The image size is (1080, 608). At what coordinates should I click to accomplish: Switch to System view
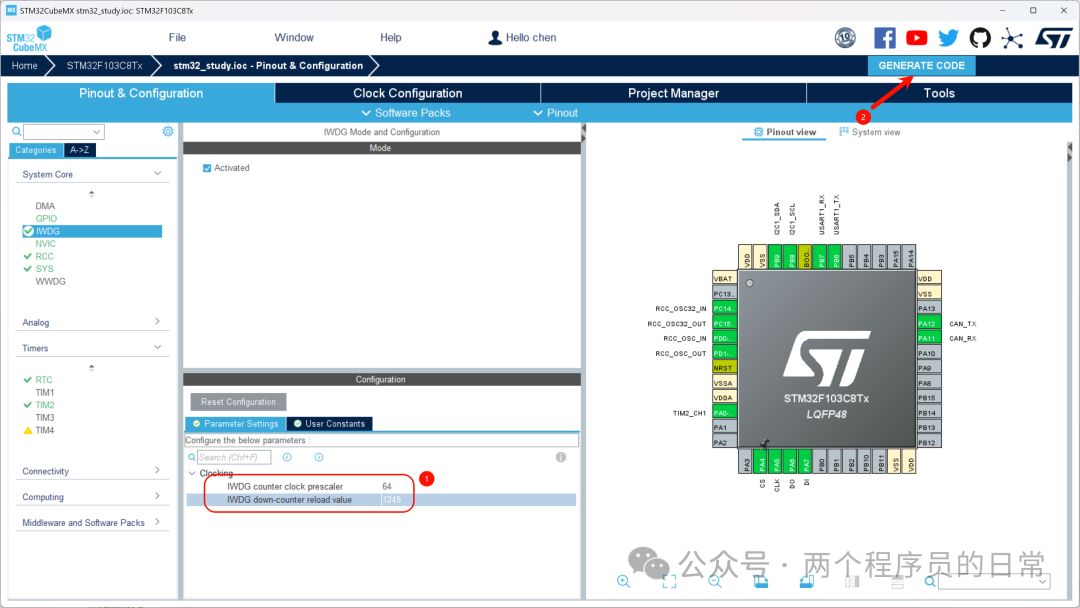[x=869, y=132]
